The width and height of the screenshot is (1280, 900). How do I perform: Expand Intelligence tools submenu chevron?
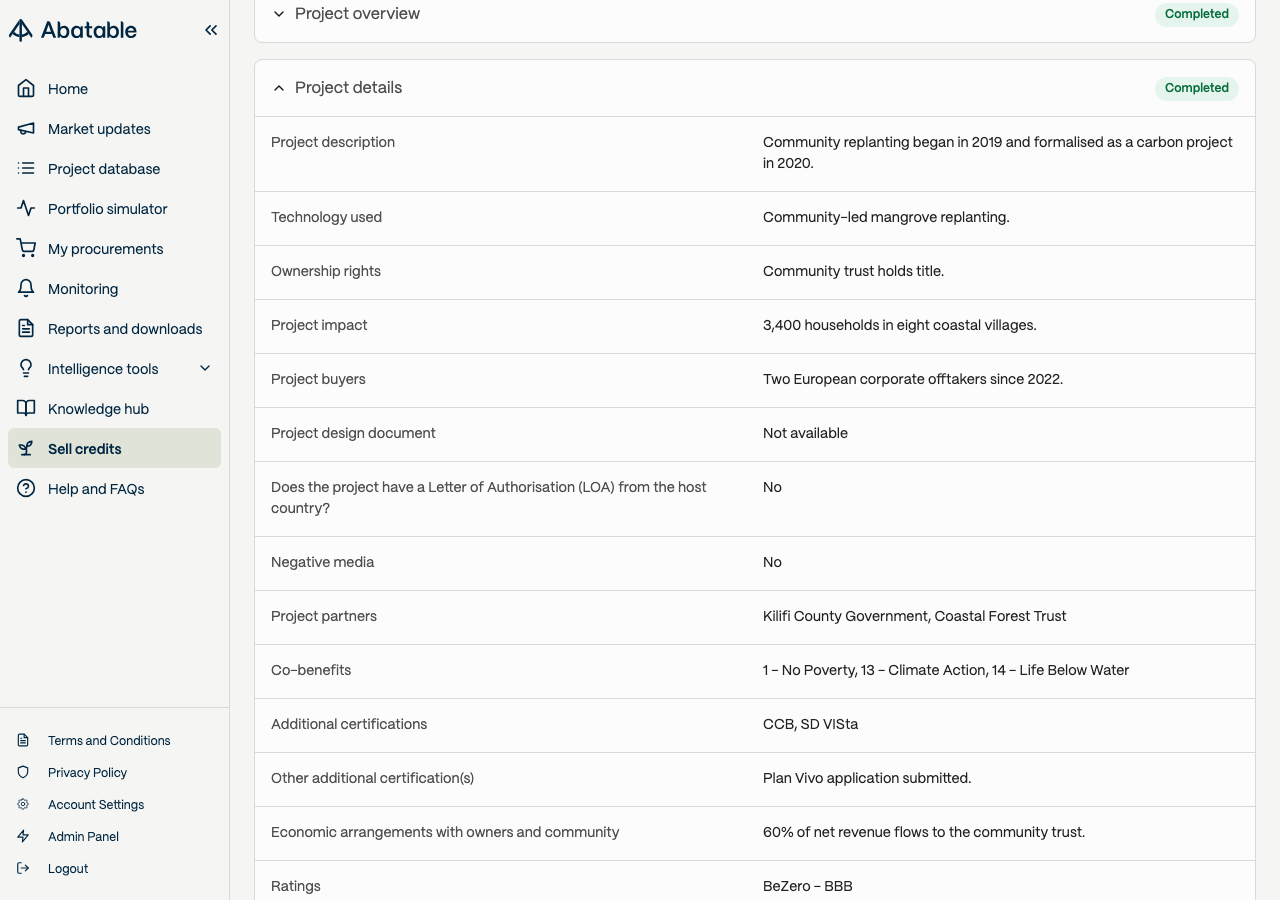coord(205,369)
